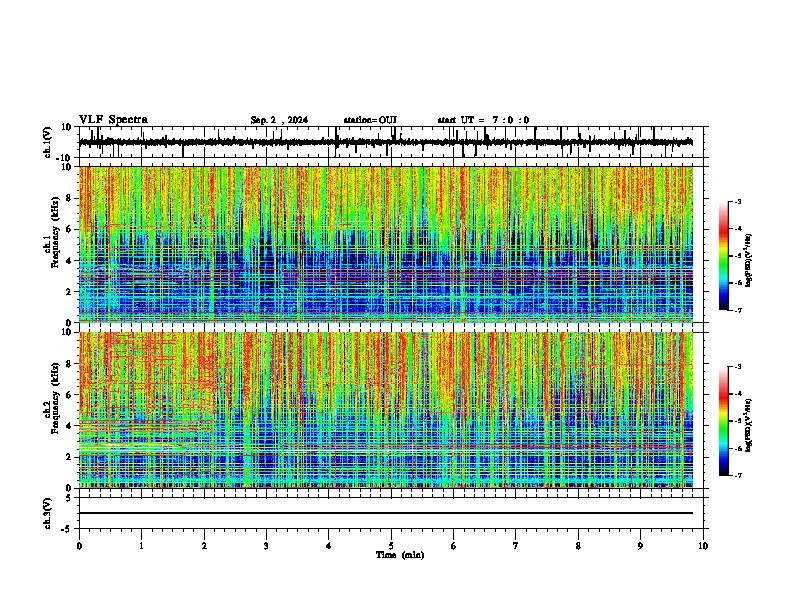Click the "-7" label on ch.2 color scale
Image resolution: width=792 pixels, height=612 pixels.
(x=737, y=476)
